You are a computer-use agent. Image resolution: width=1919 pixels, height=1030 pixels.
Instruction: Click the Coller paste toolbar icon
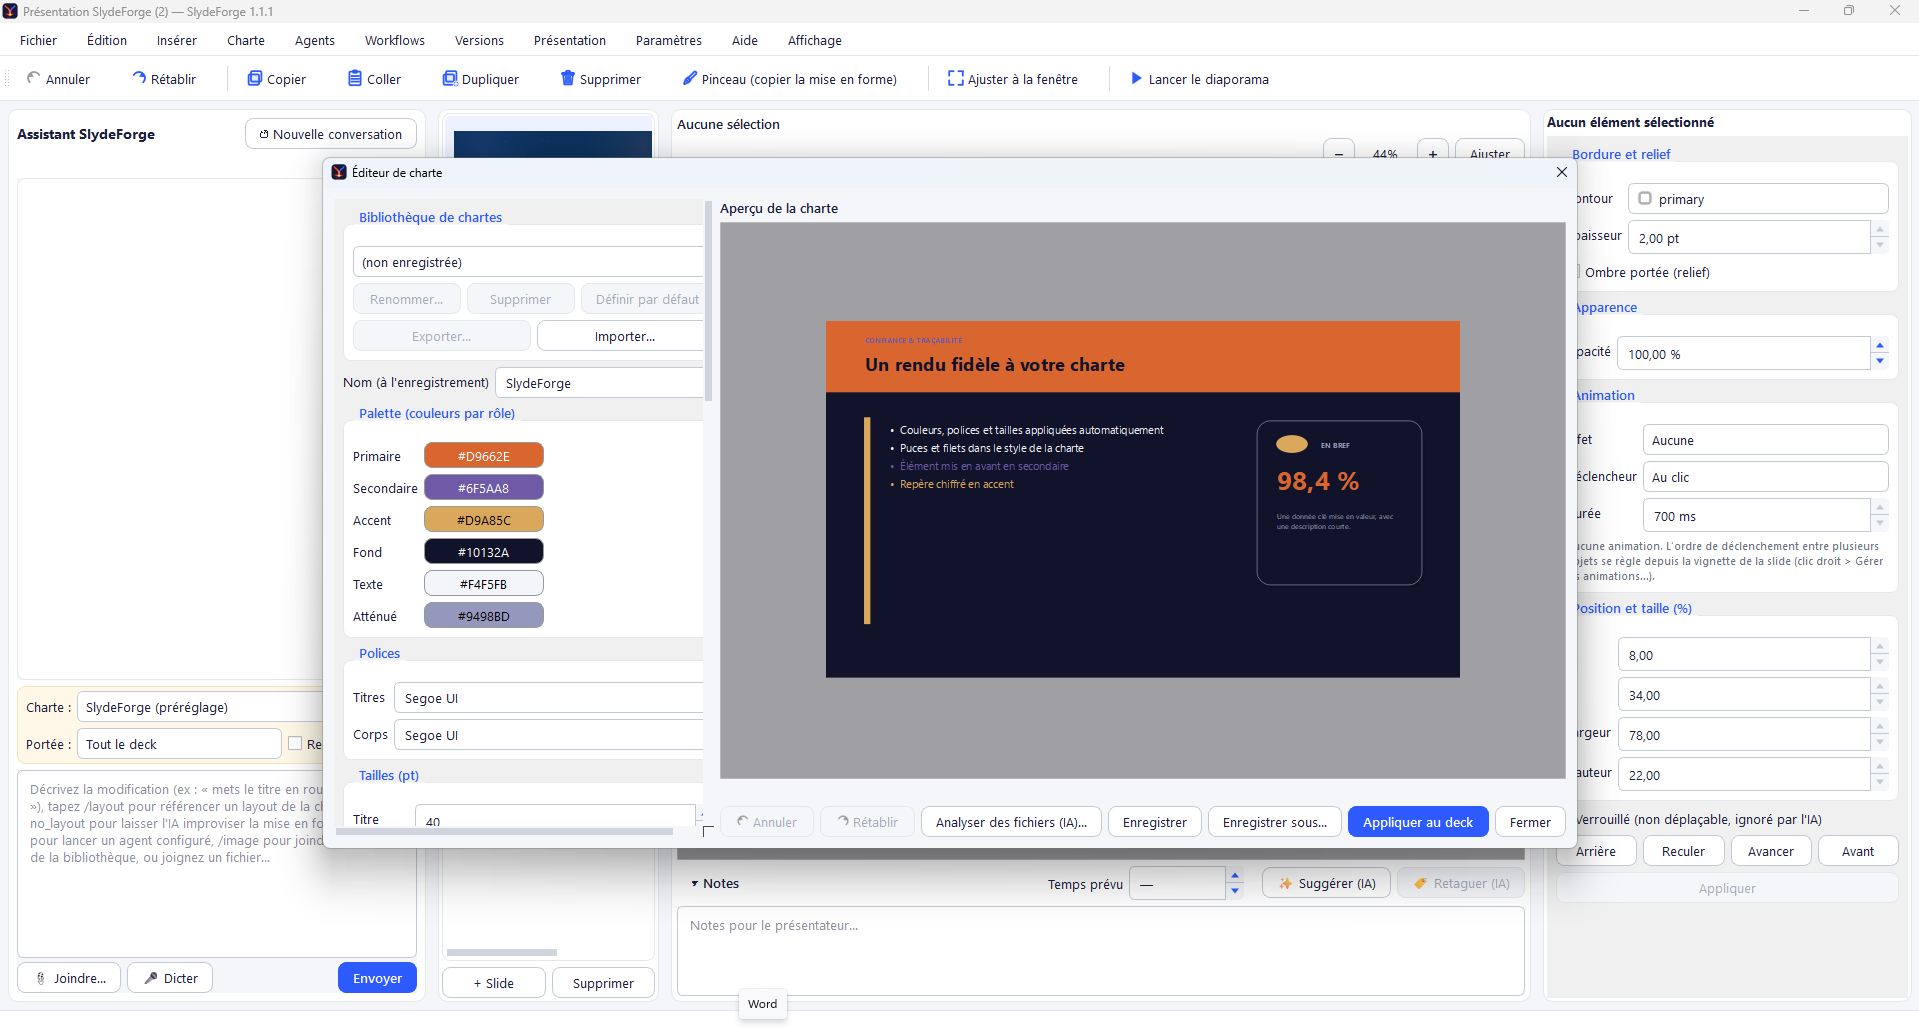tap(355, 78)
